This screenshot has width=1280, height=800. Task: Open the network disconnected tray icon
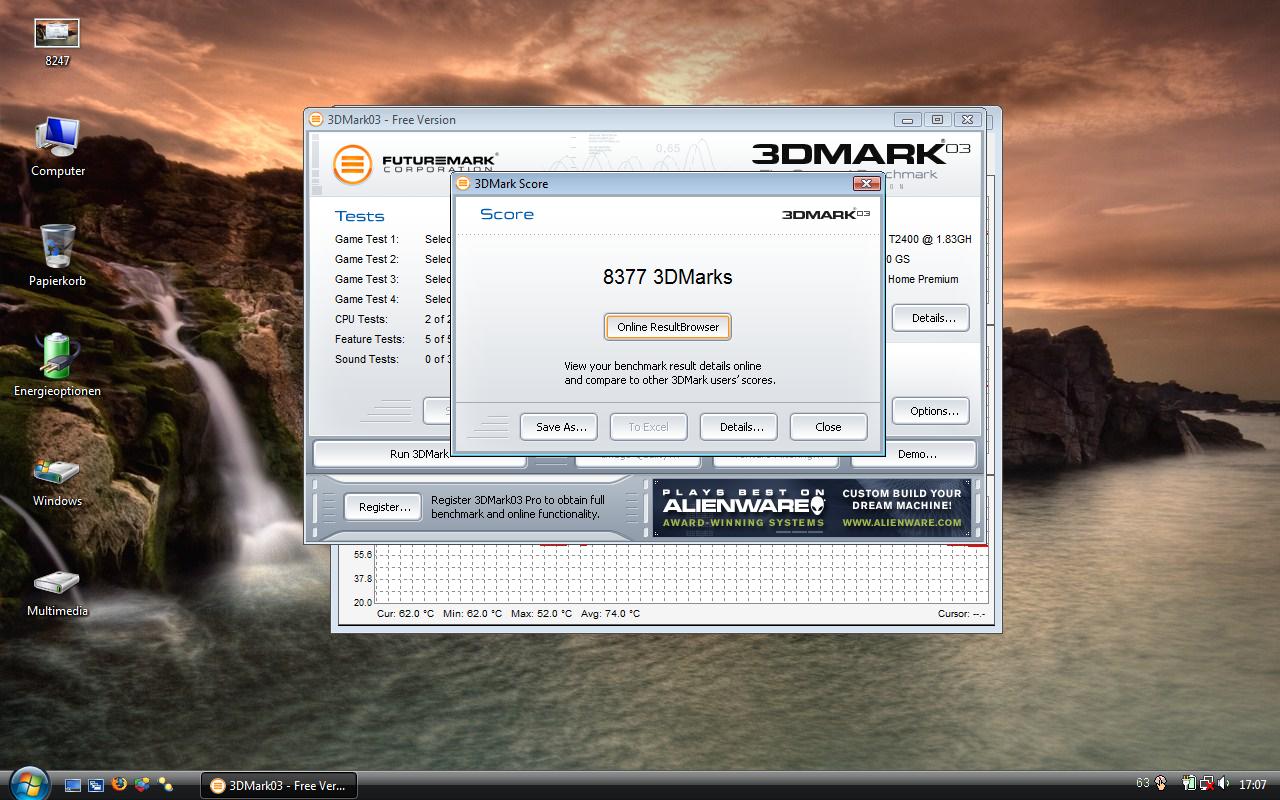pos(1206,784)
